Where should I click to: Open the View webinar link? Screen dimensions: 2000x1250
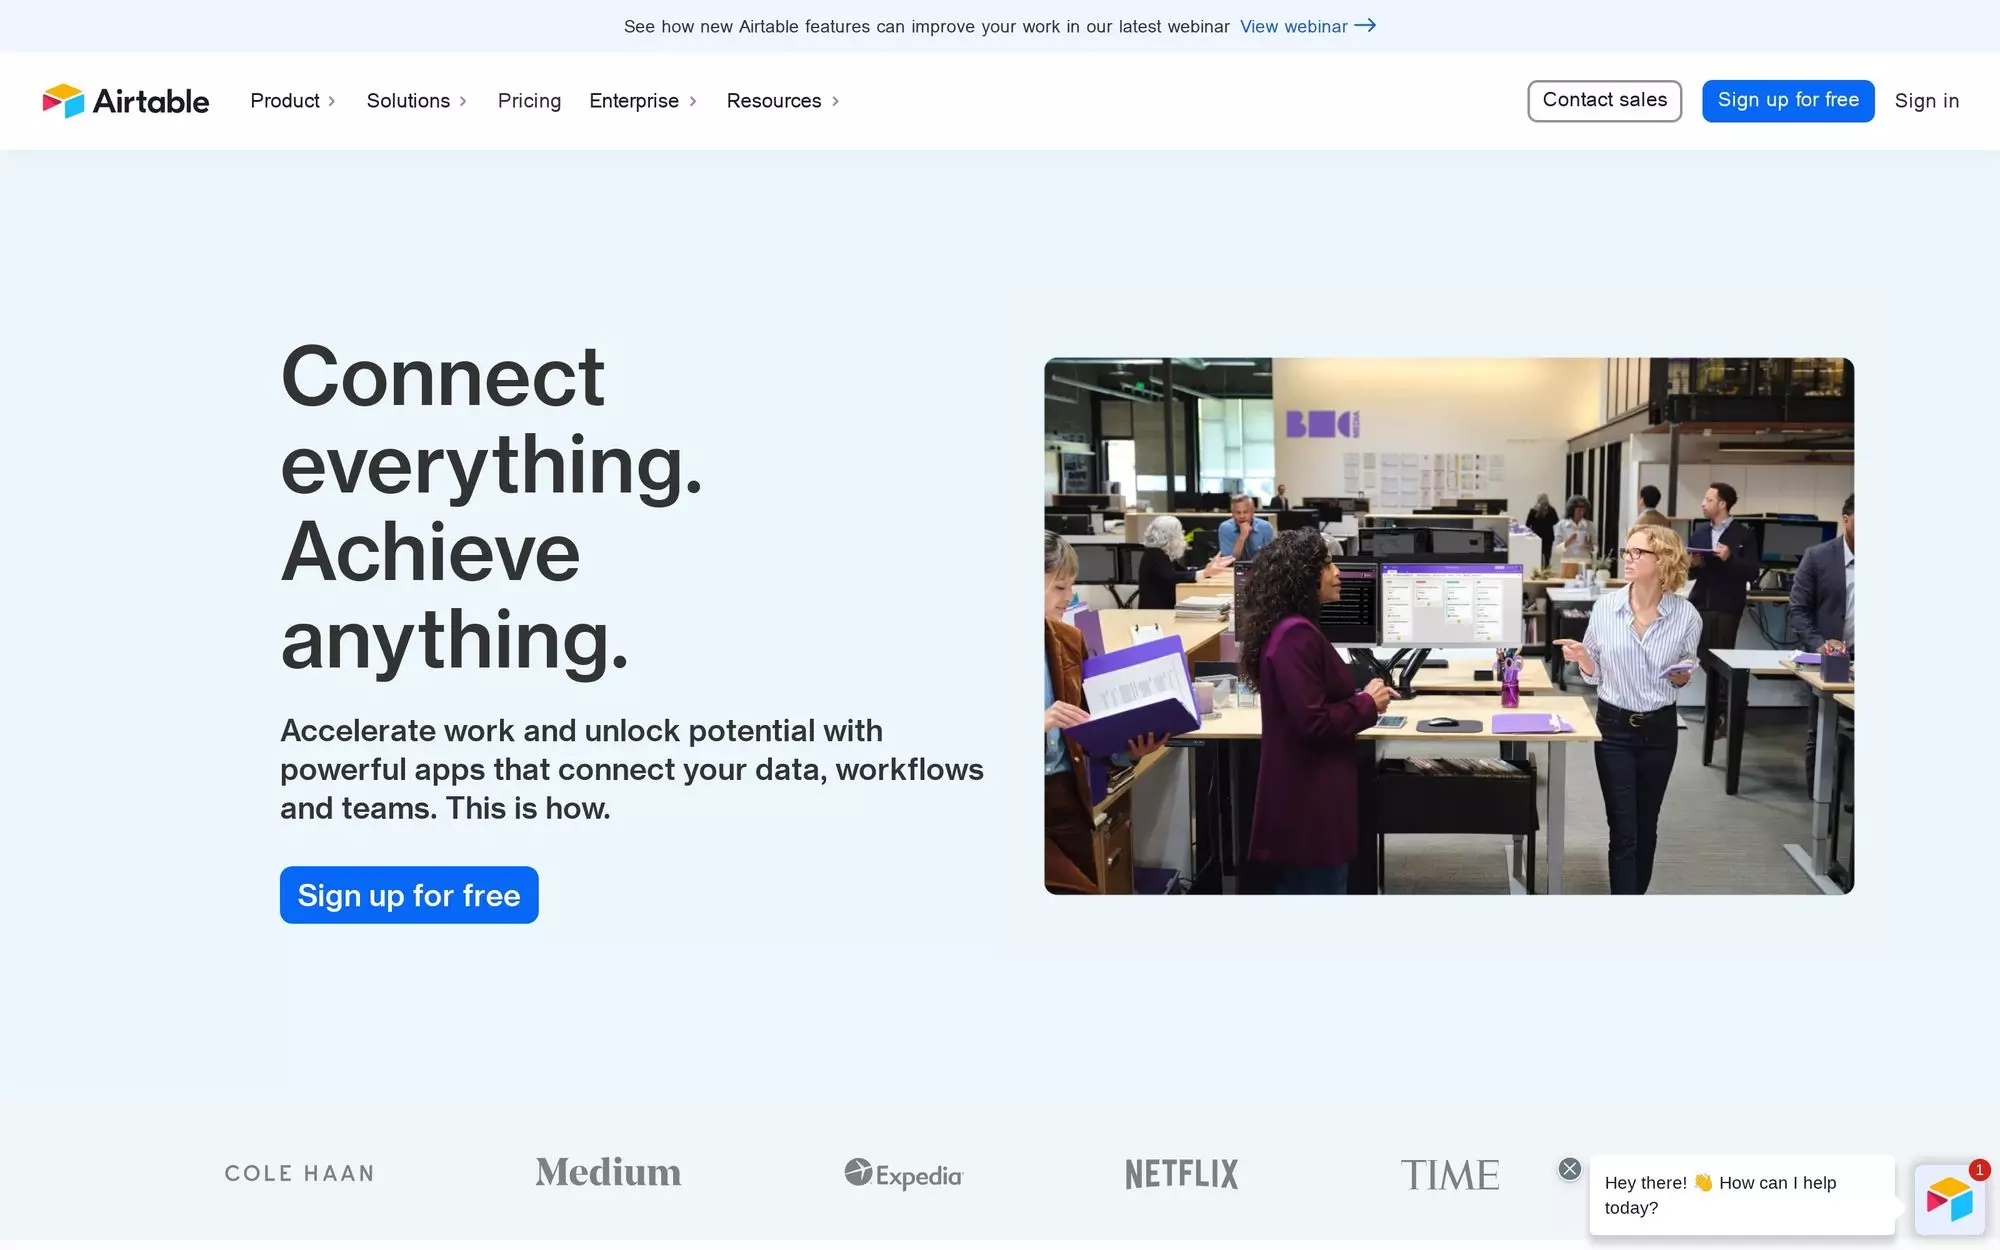[1293, 27]
